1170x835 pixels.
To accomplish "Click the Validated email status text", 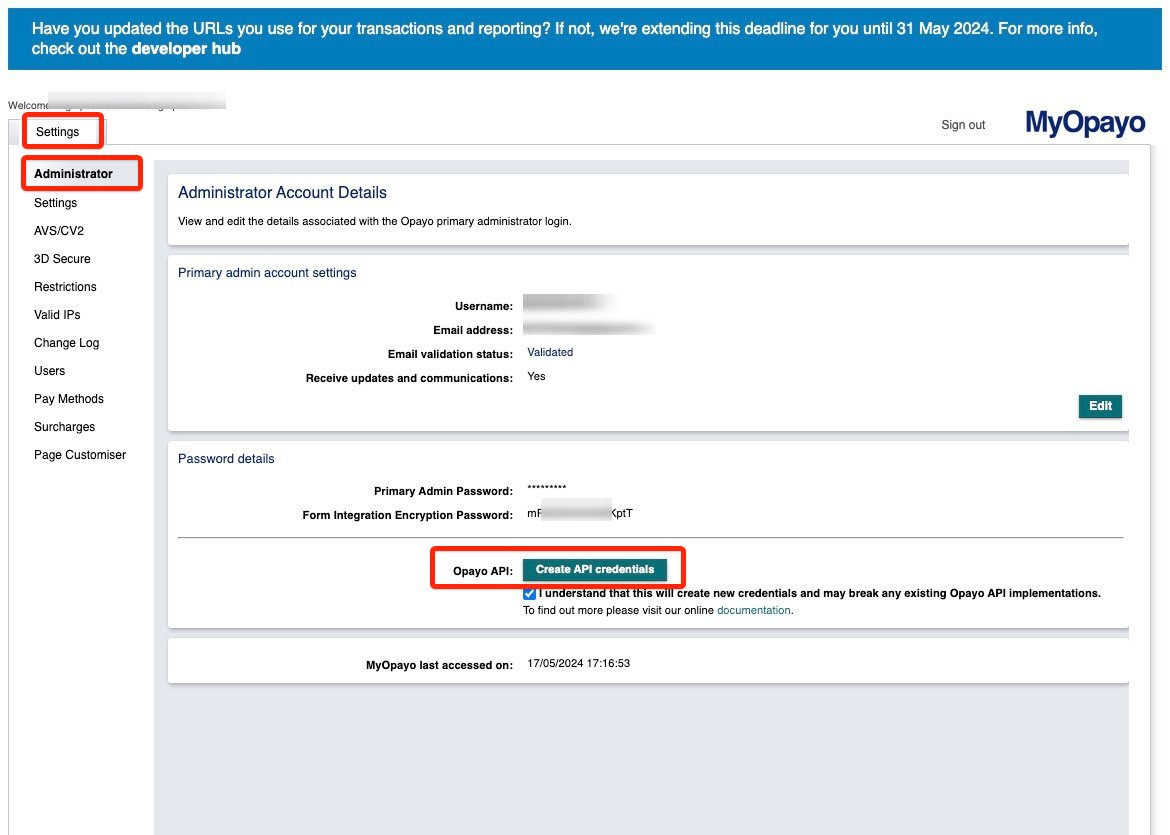I will click(x=550, y=352).
